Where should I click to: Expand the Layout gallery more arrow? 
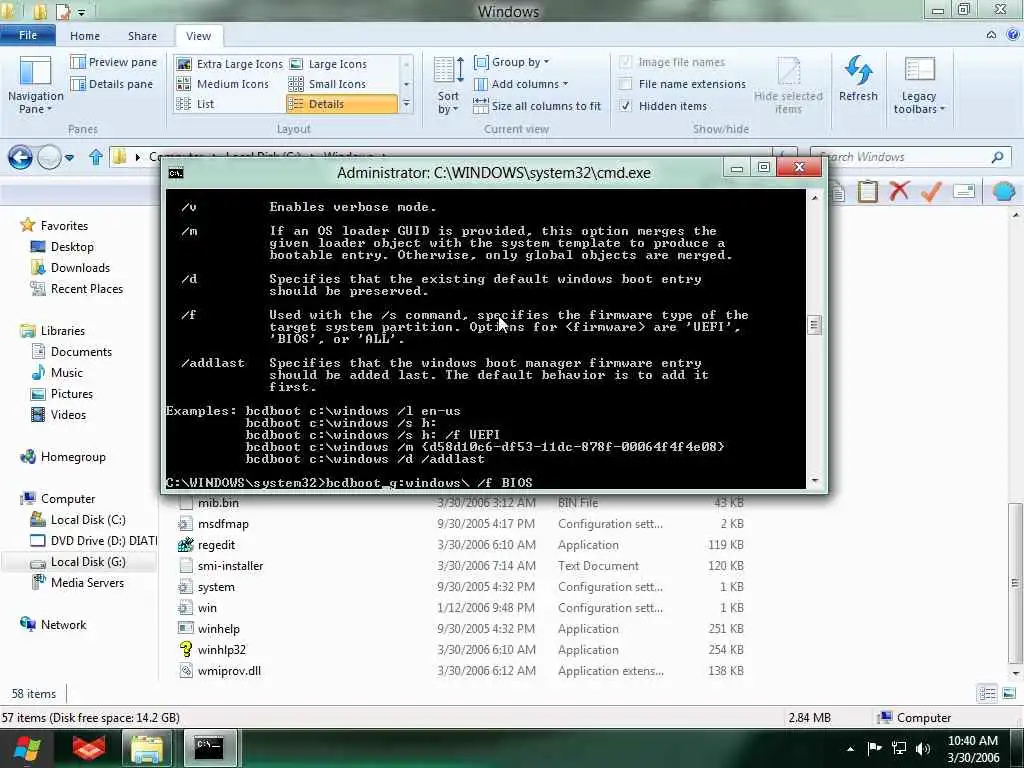tap(406, 104)
